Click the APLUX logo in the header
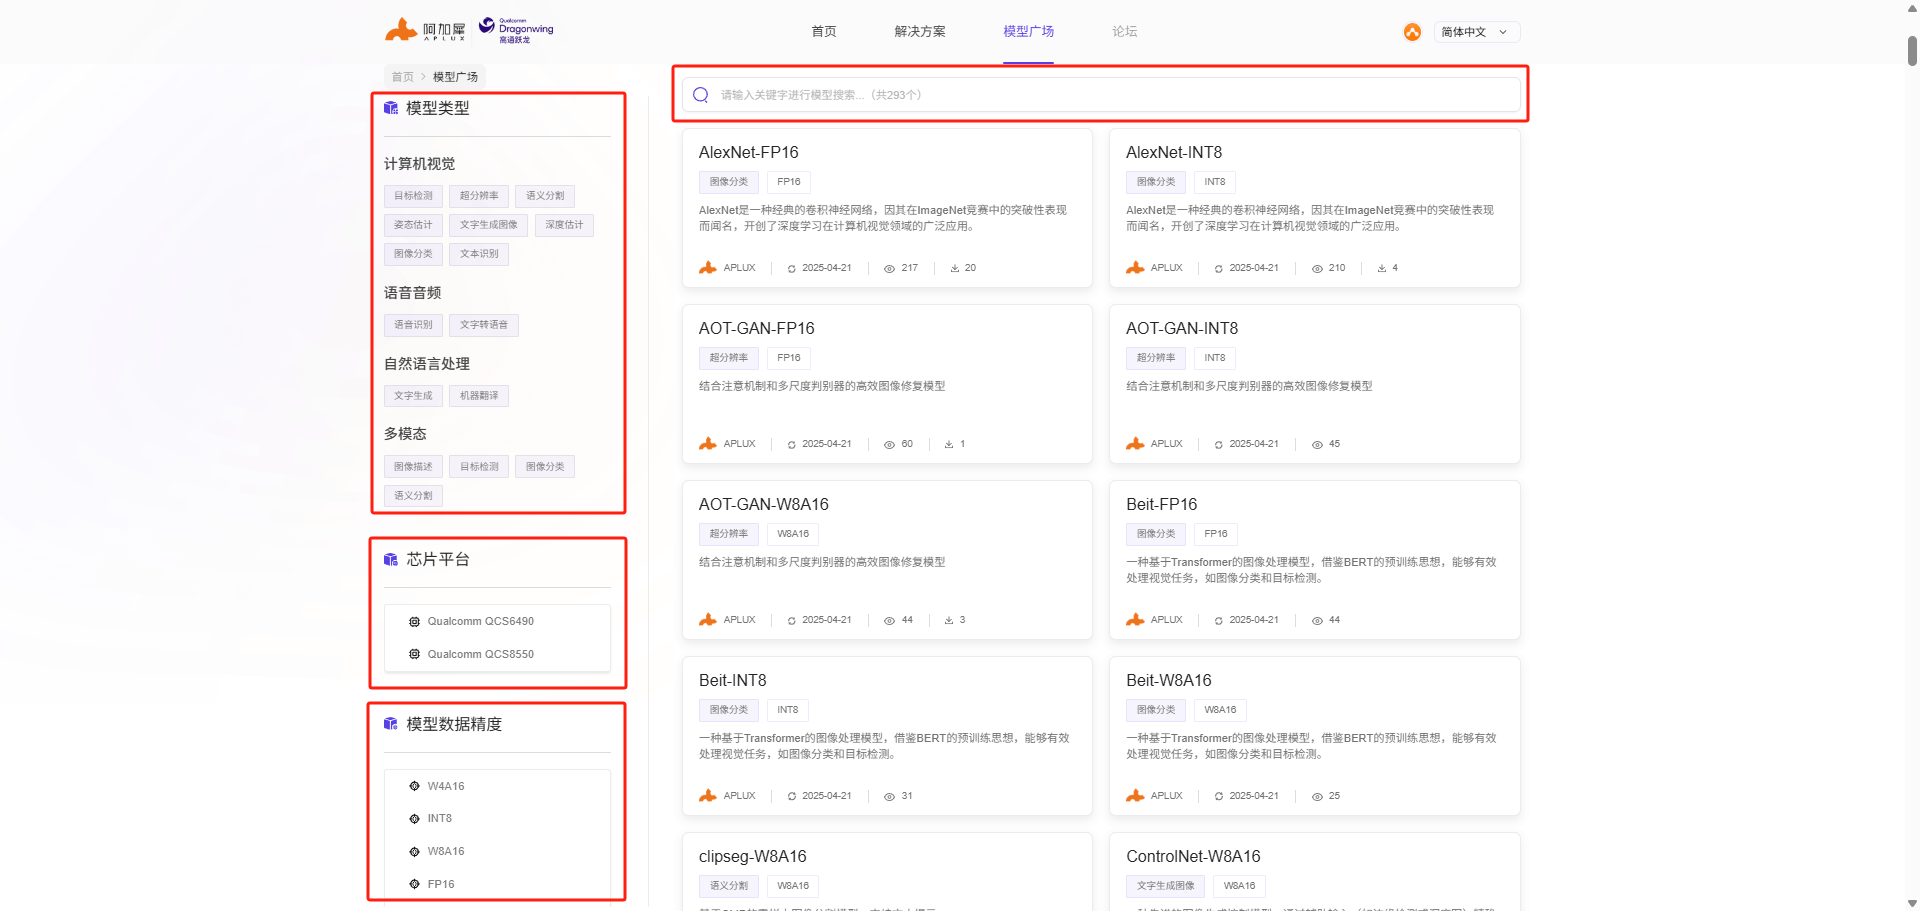 pyautogui.click(x=425, y=30)
